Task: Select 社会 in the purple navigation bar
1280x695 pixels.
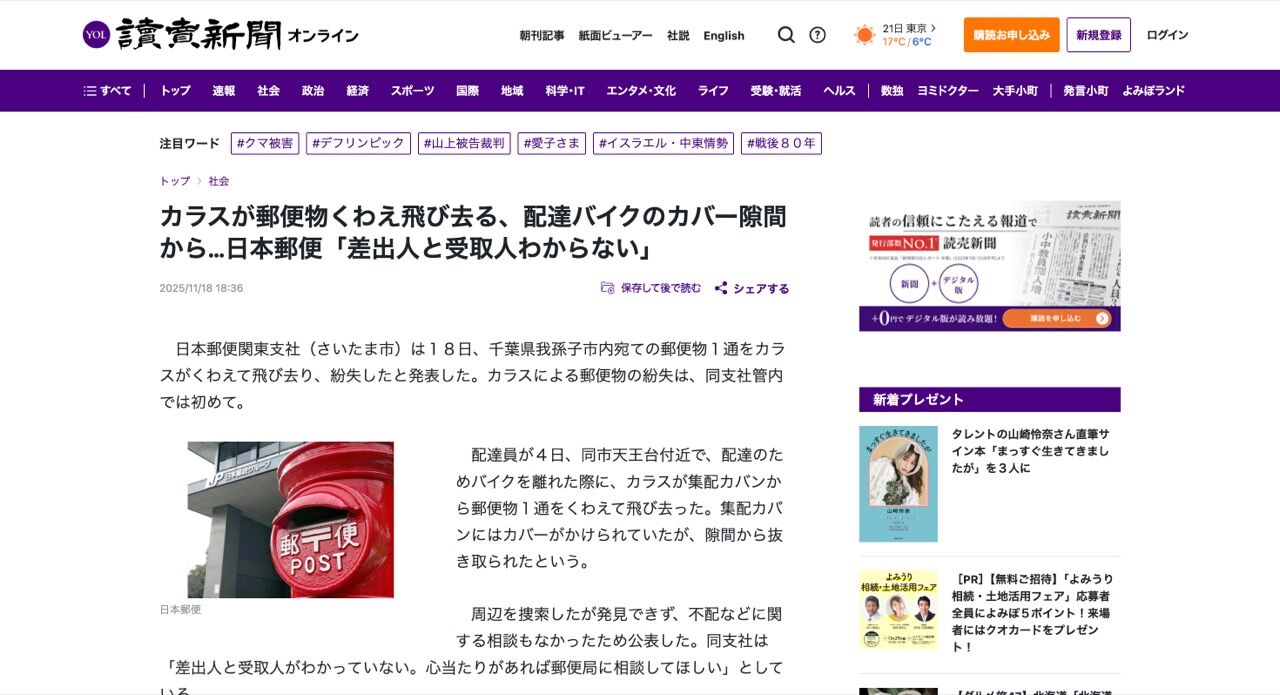Action: tap(268, 91)
